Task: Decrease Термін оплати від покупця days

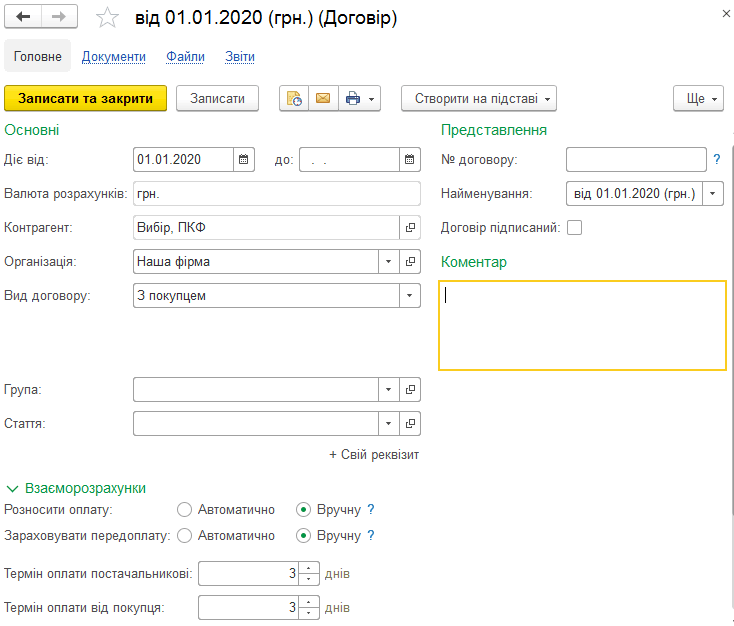Action: click(x=309, y=613)
